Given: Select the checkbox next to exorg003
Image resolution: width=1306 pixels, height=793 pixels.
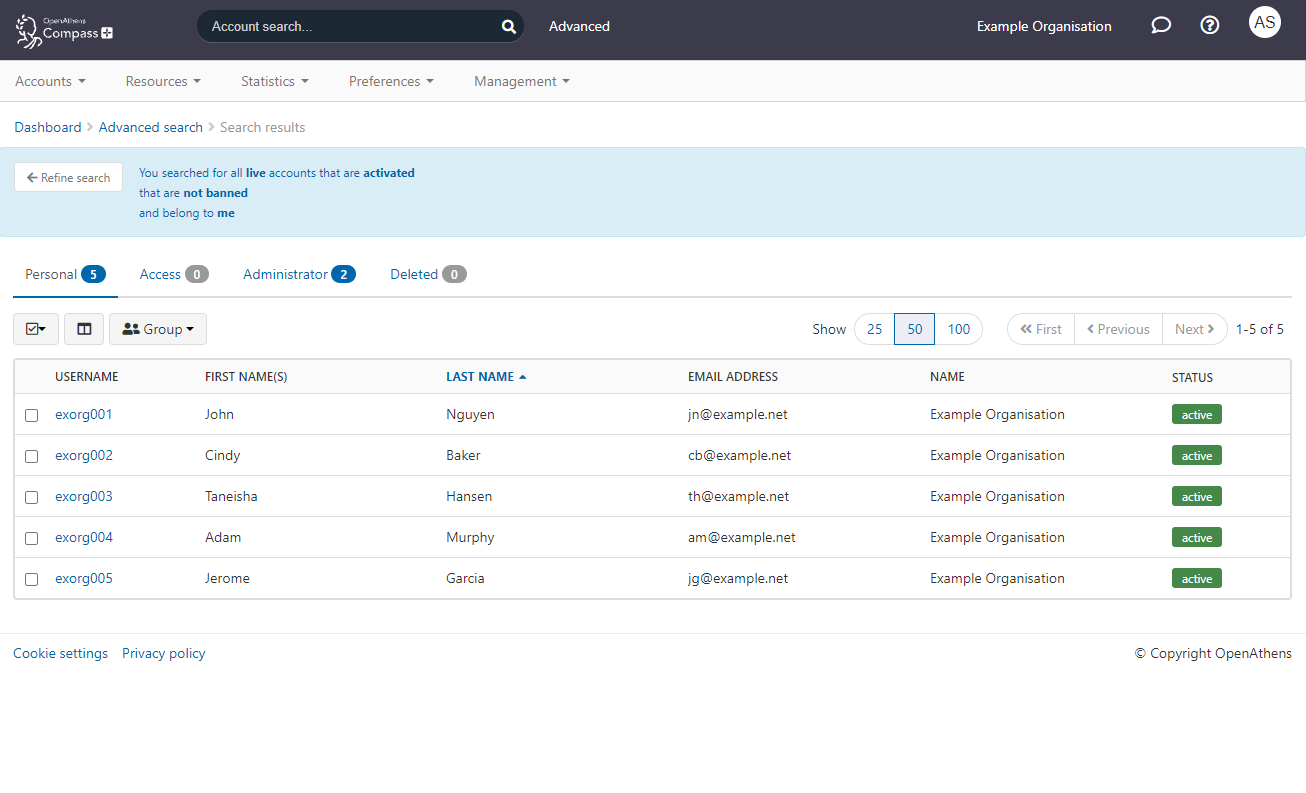Looking at the screenshot, I should click(31, 497).
